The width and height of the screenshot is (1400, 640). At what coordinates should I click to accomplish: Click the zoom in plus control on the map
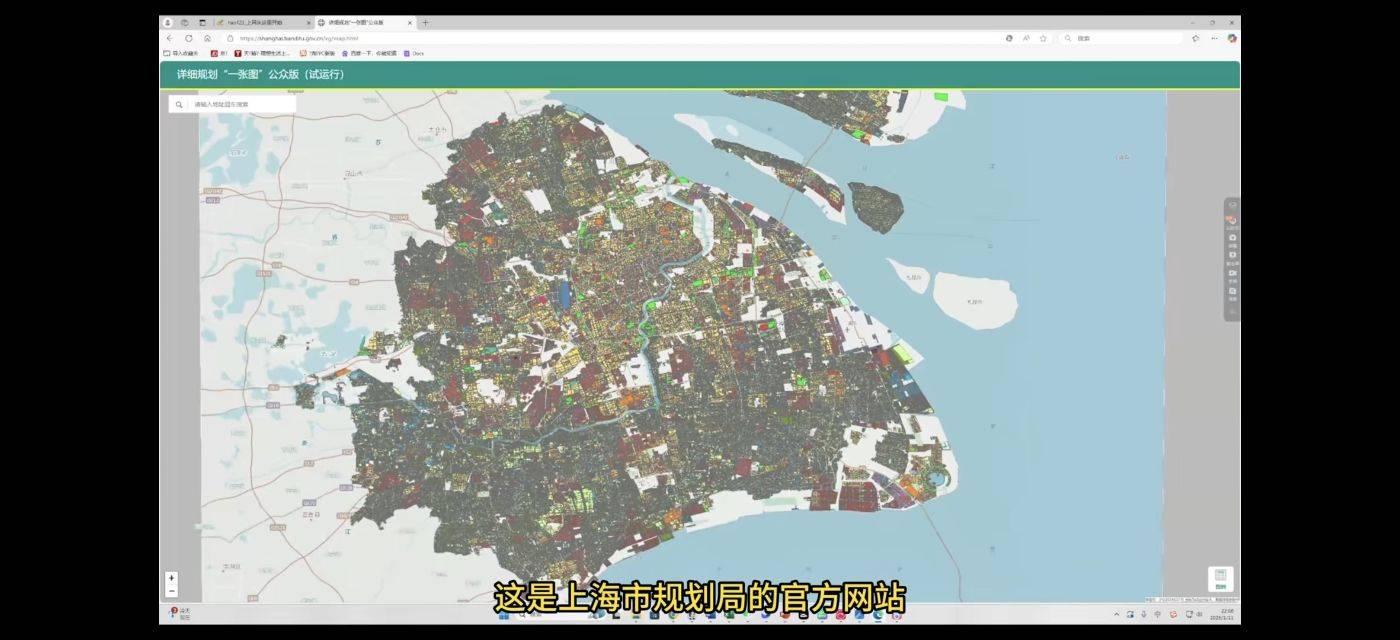[171, 577]
